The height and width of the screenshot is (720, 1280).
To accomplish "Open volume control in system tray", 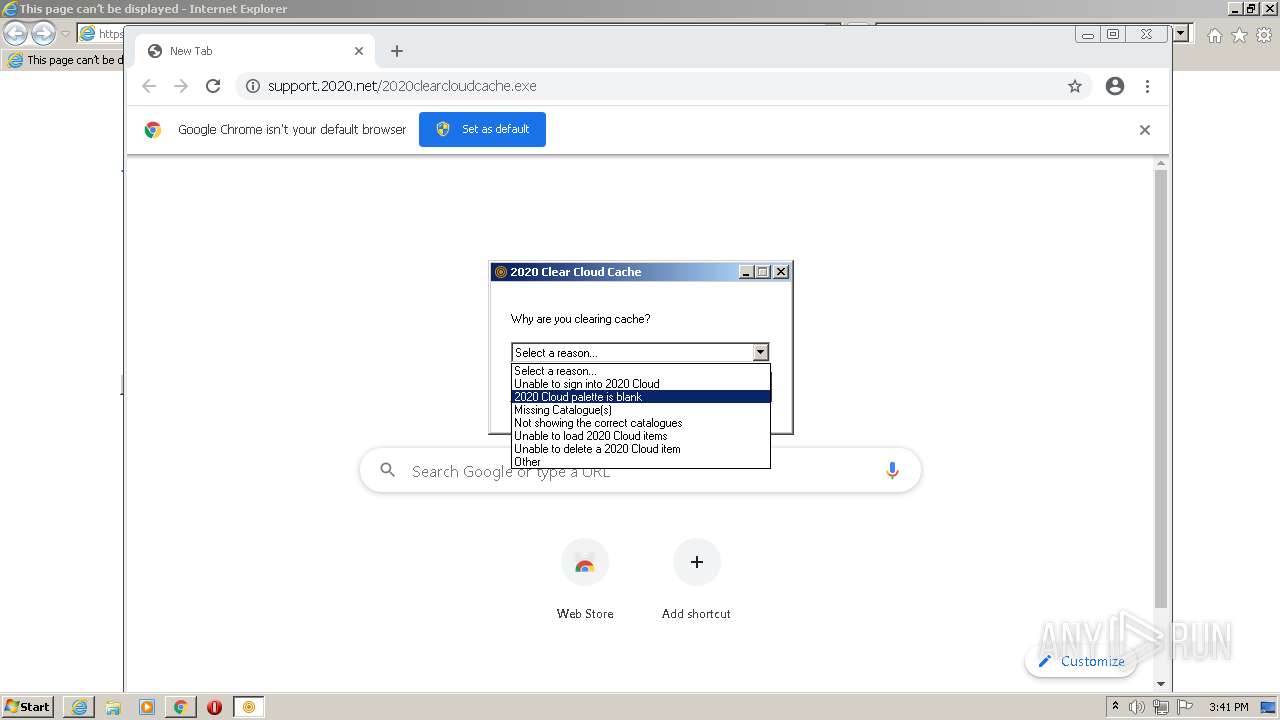I will coord(1137,707).
